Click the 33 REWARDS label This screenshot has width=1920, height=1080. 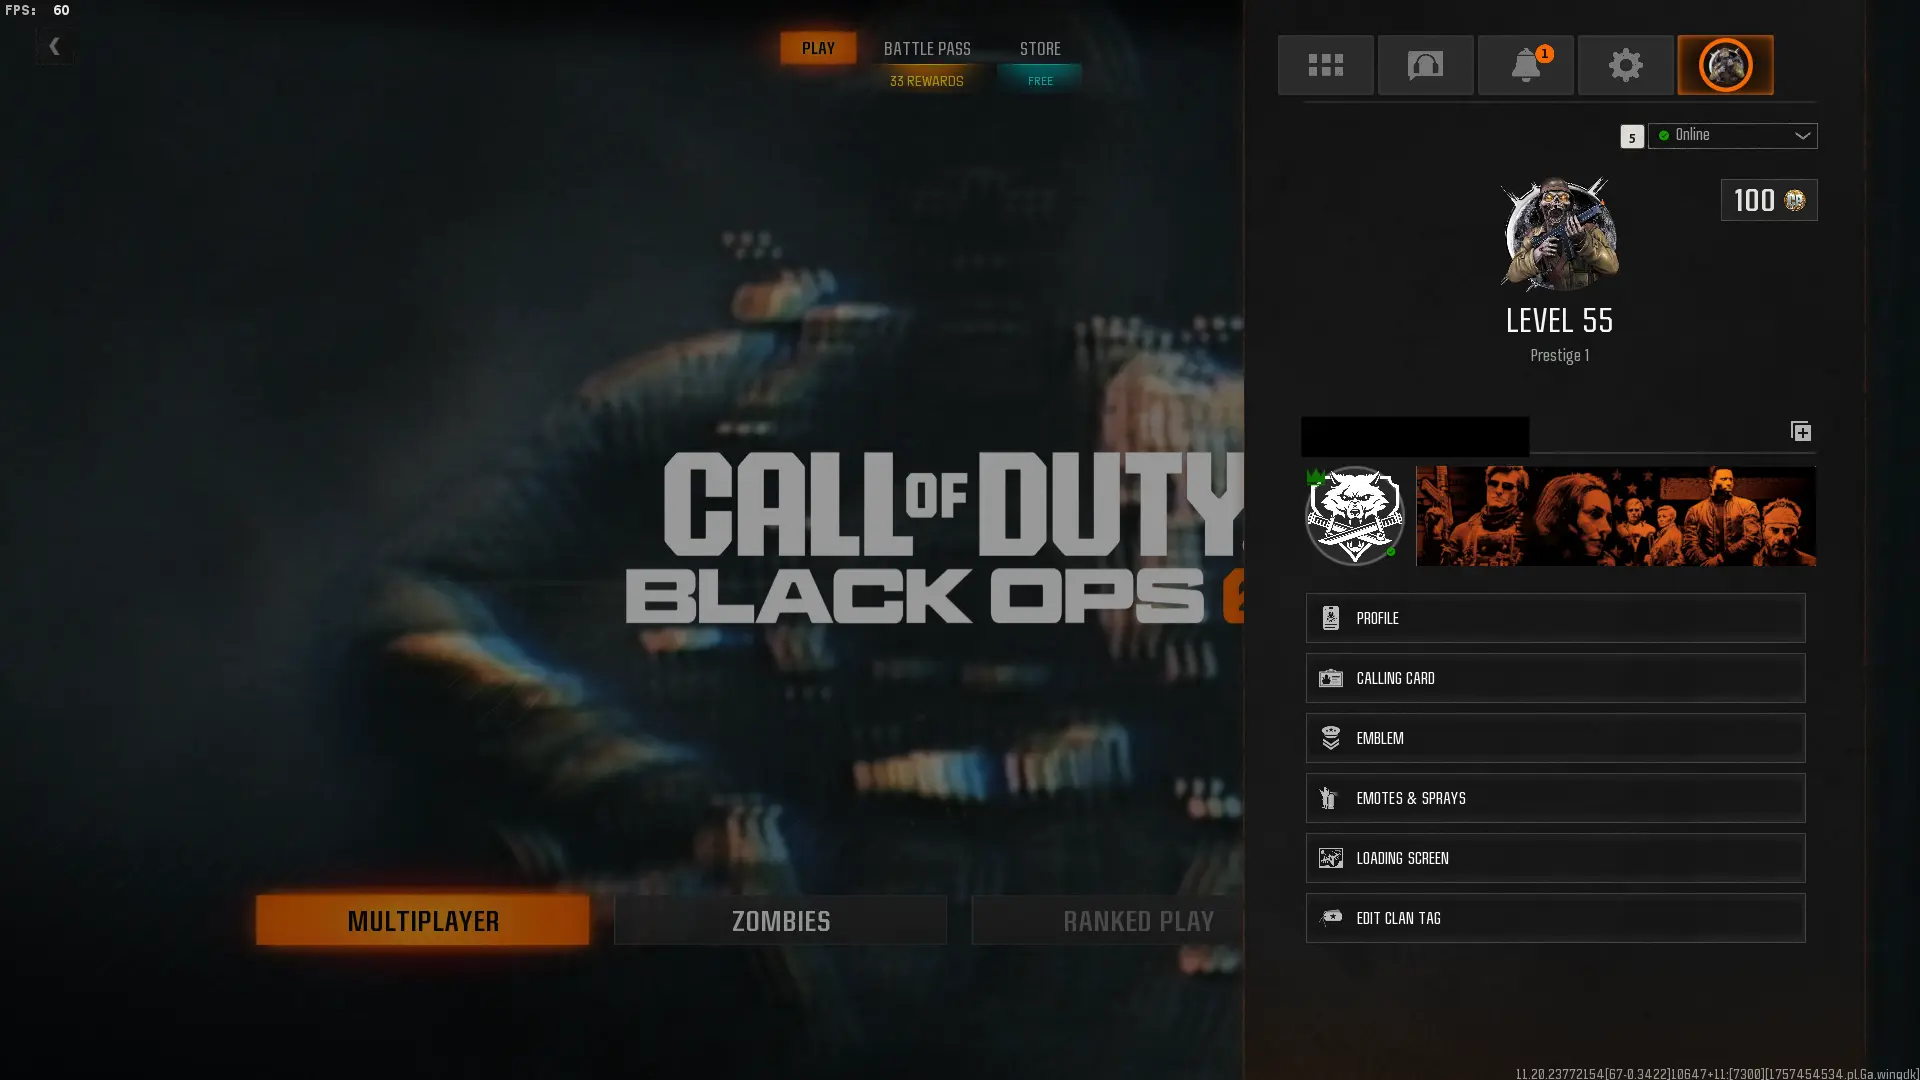click(x=927, y=81)
